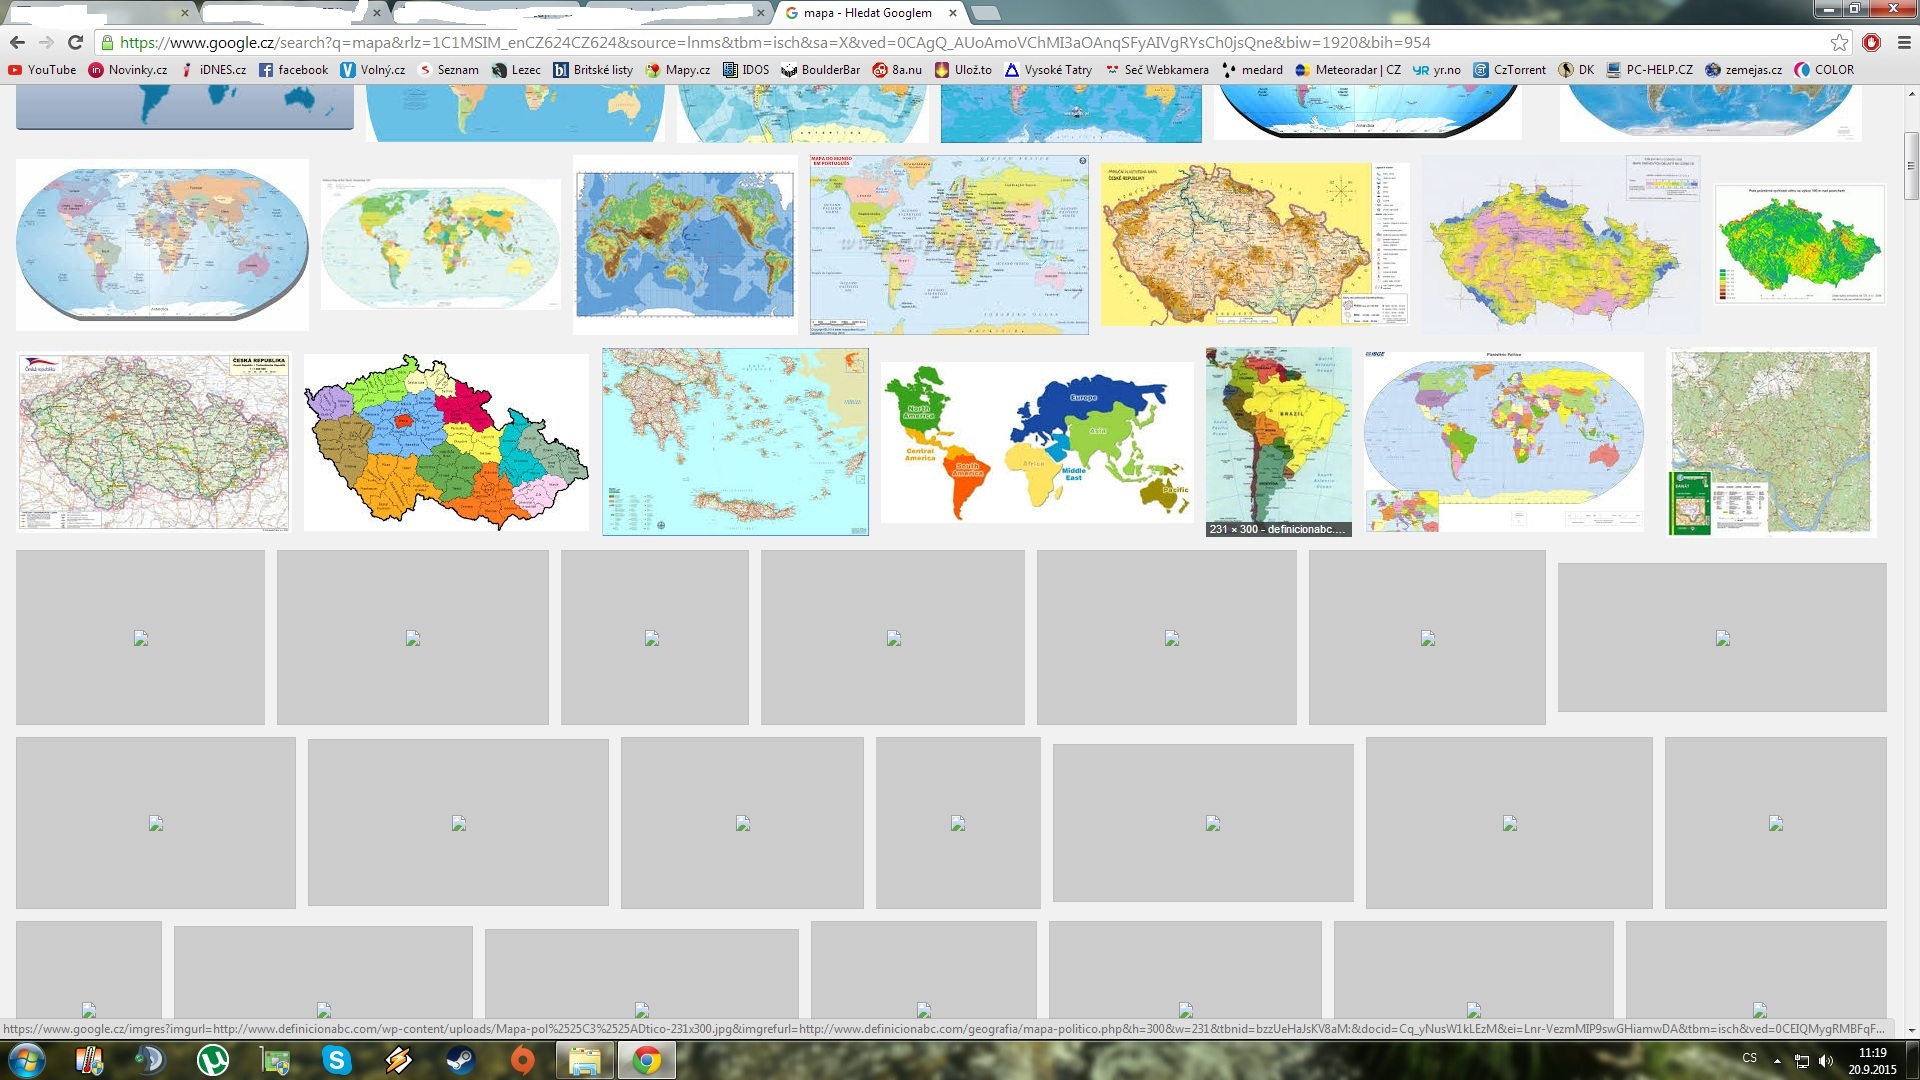Reload the page with refresh icon
The width and height of the screenshot is (1920, 1080).
(75, 42)
